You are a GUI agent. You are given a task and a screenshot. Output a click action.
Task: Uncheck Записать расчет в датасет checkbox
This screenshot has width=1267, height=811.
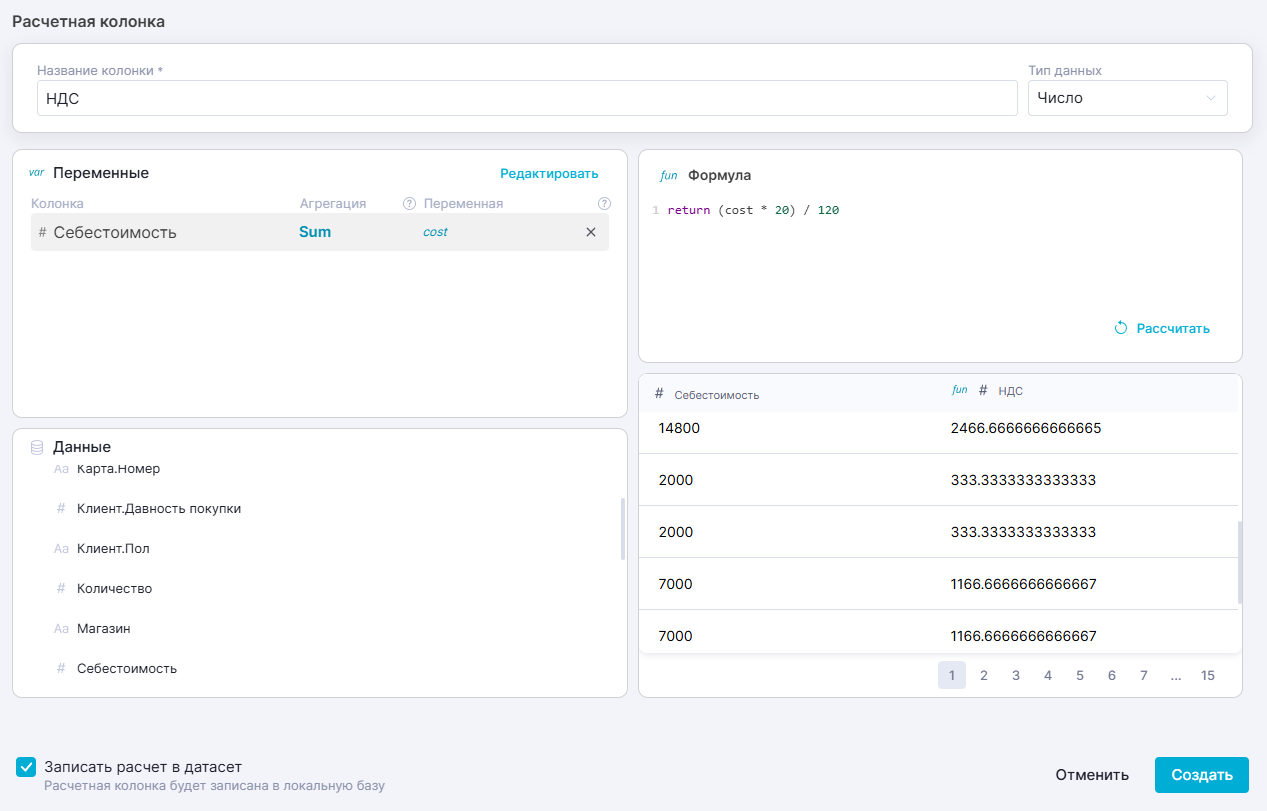click(26, 767)
